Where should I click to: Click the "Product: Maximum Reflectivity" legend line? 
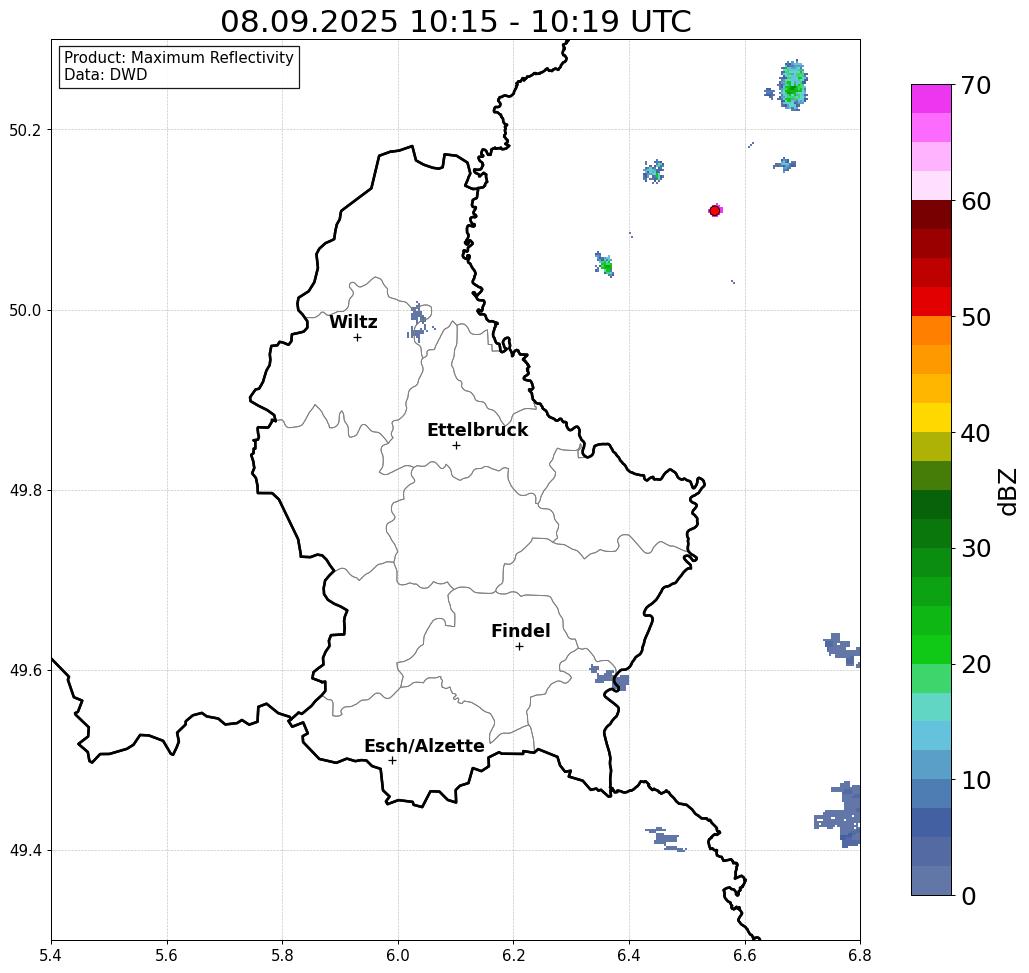[x=178, y=58]
